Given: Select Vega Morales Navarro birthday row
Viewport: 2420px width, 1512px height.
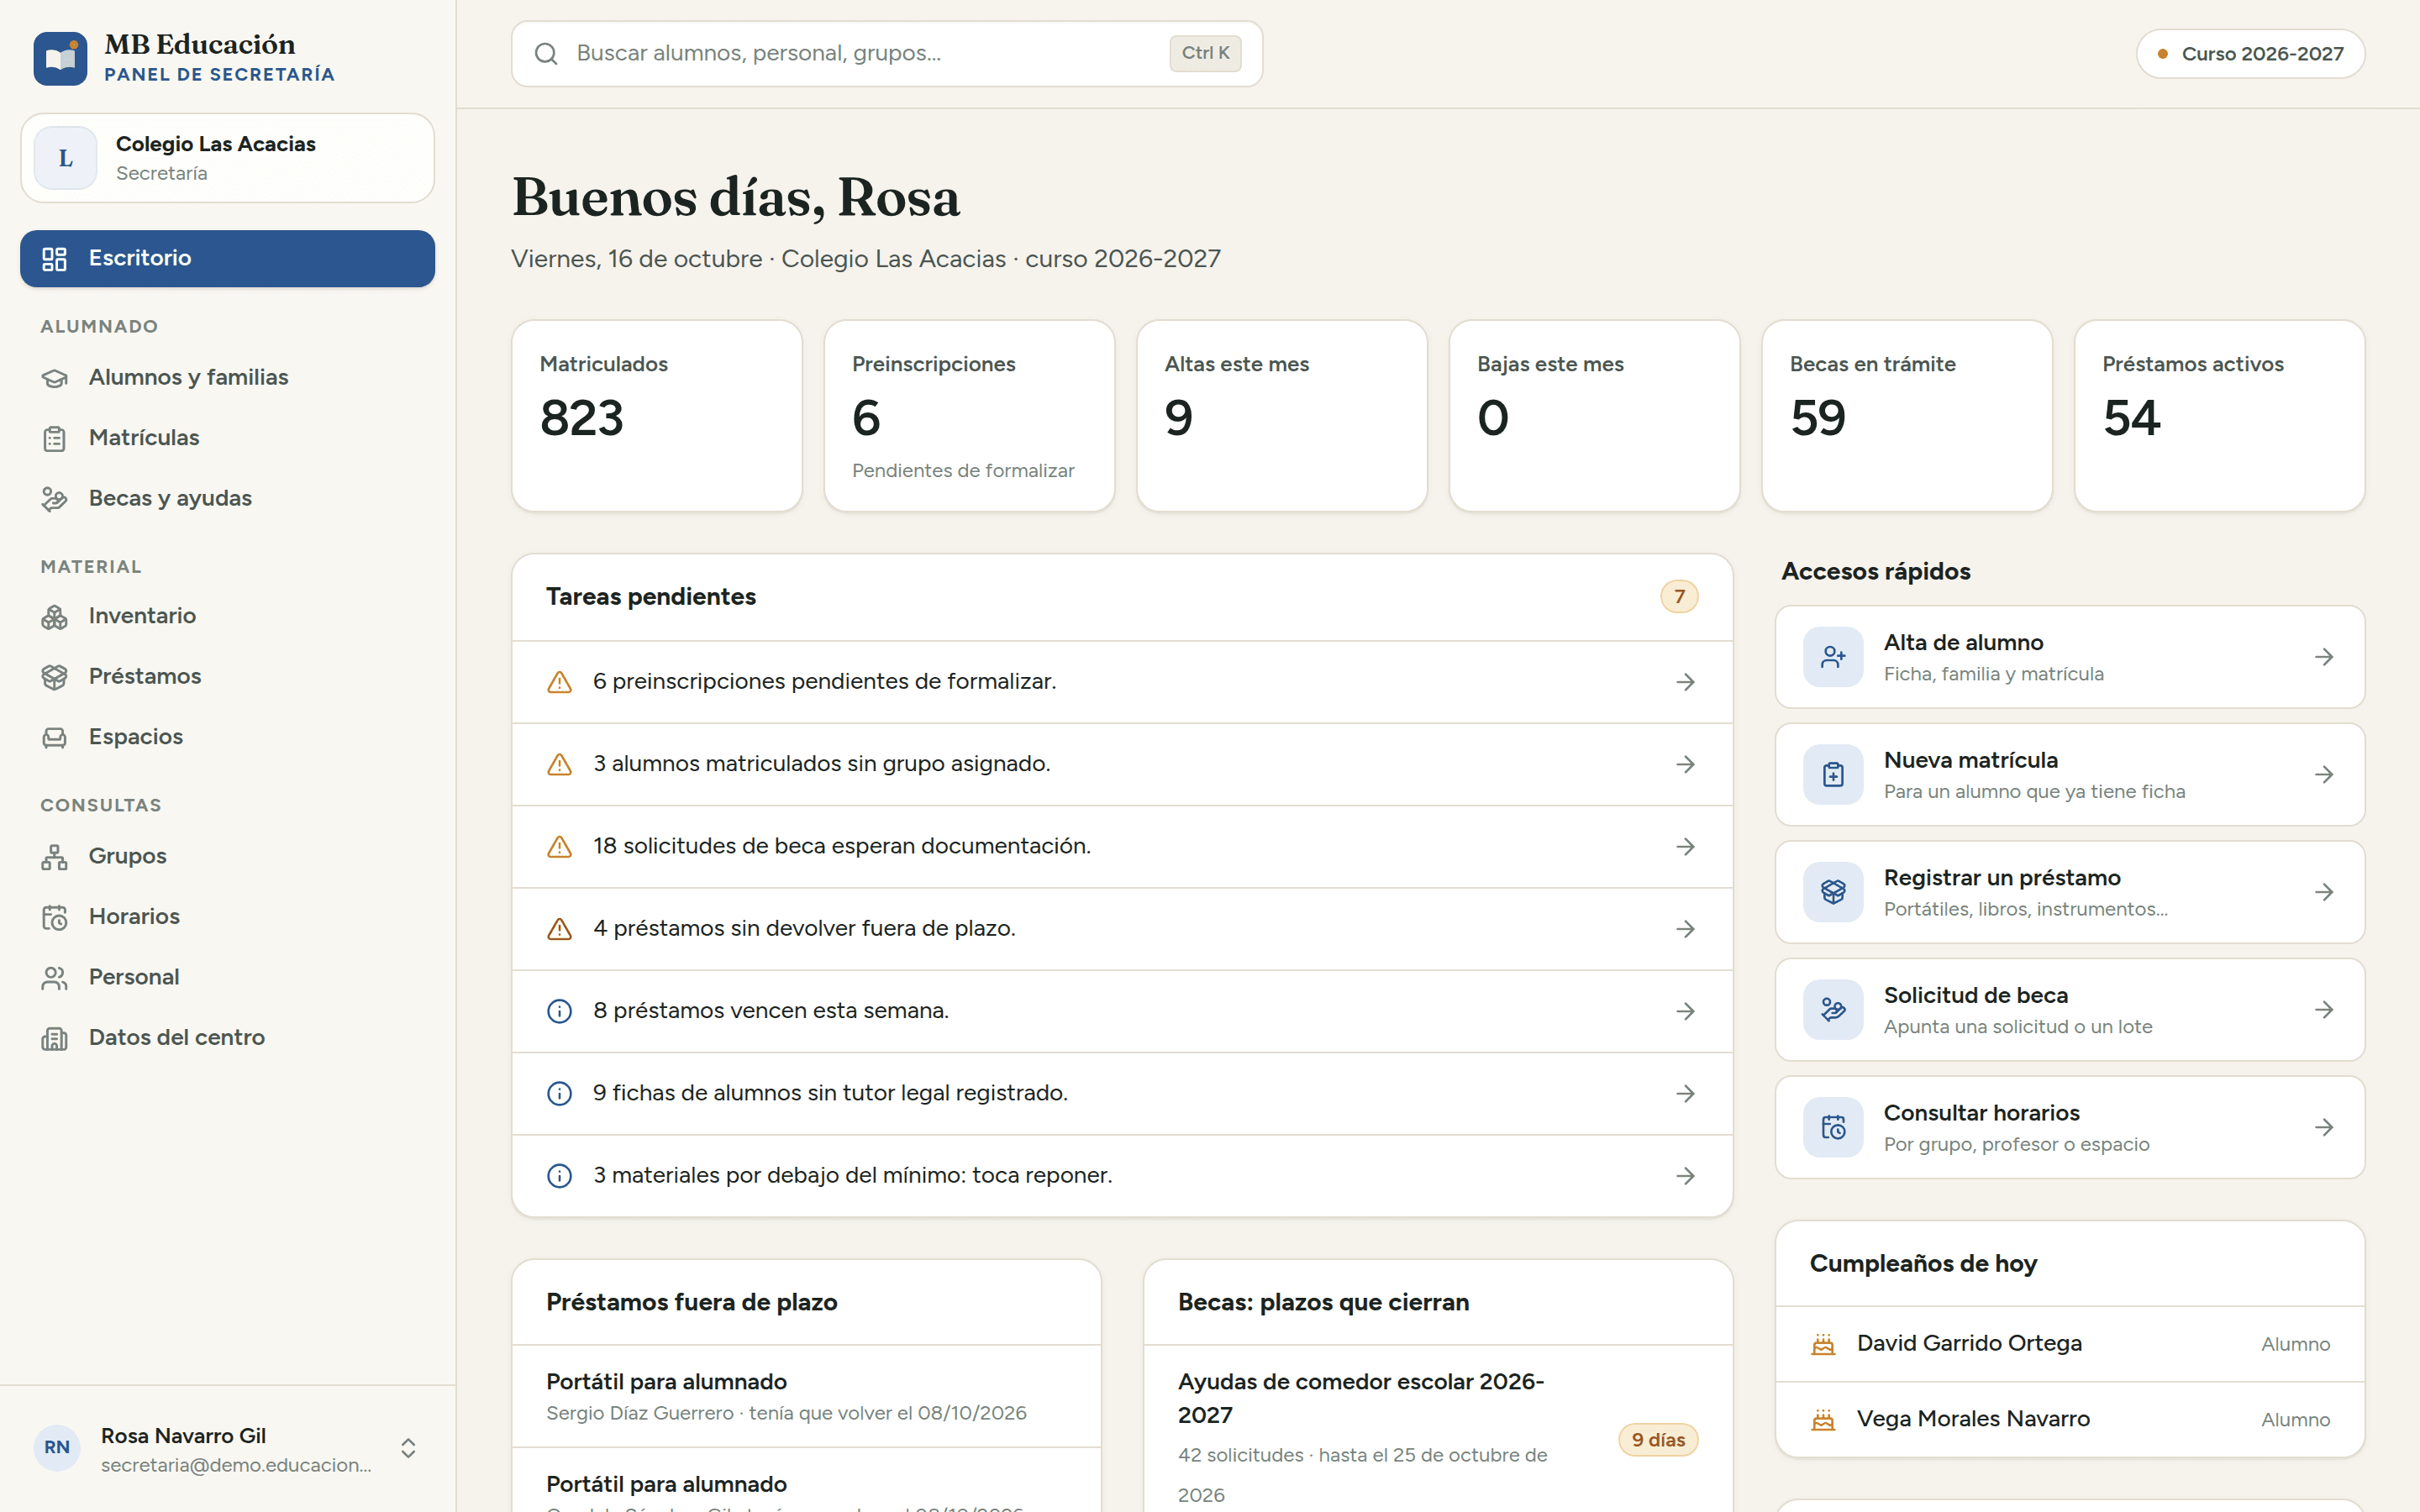Looking at the screenshot, I should tap(2070, 1419).
